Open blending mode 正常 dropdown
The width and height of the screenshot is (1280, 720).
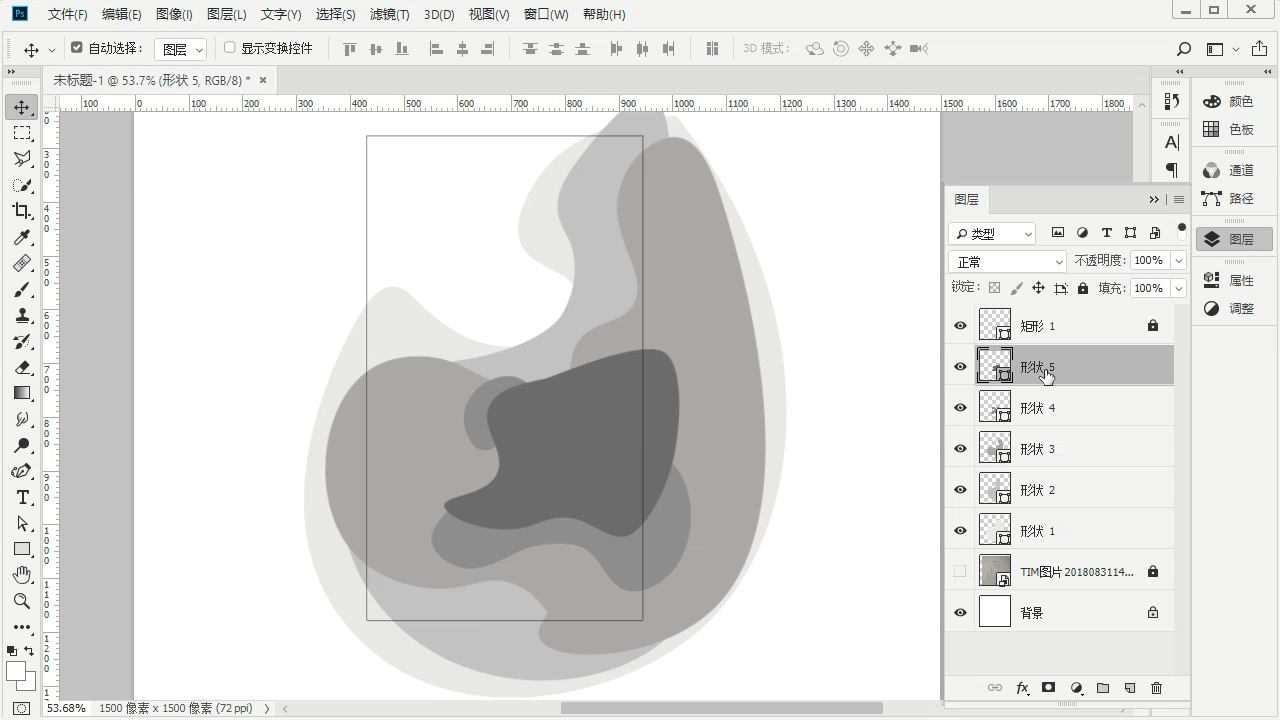(x=1009, y=261)
